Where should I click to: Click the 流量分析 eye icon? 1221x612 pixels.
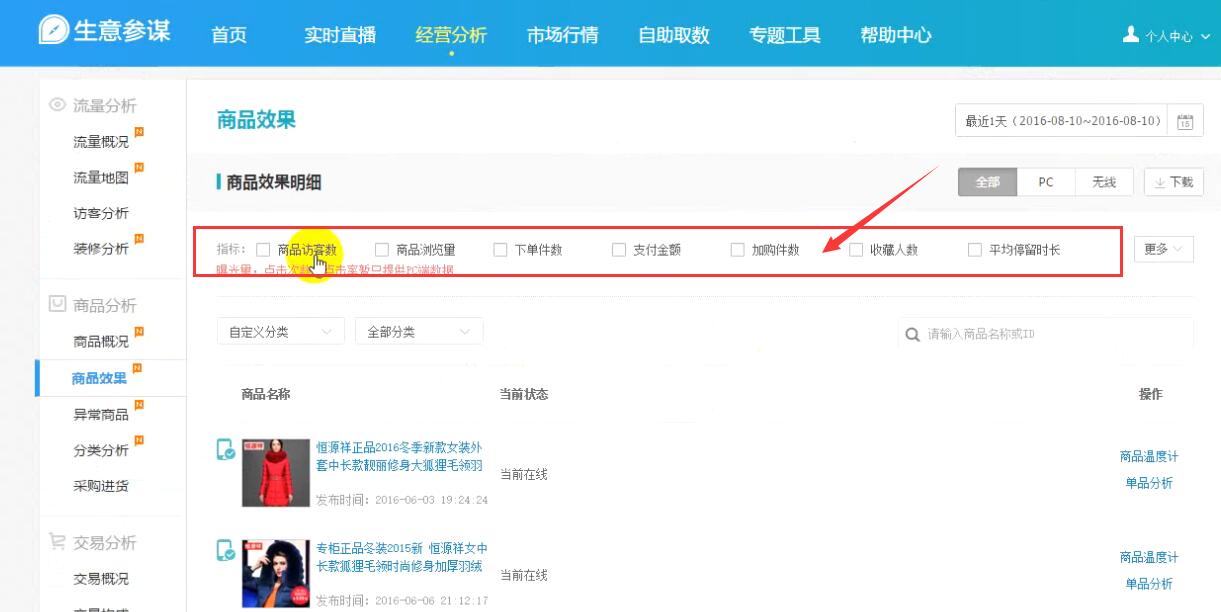click(x=58, y=105)
